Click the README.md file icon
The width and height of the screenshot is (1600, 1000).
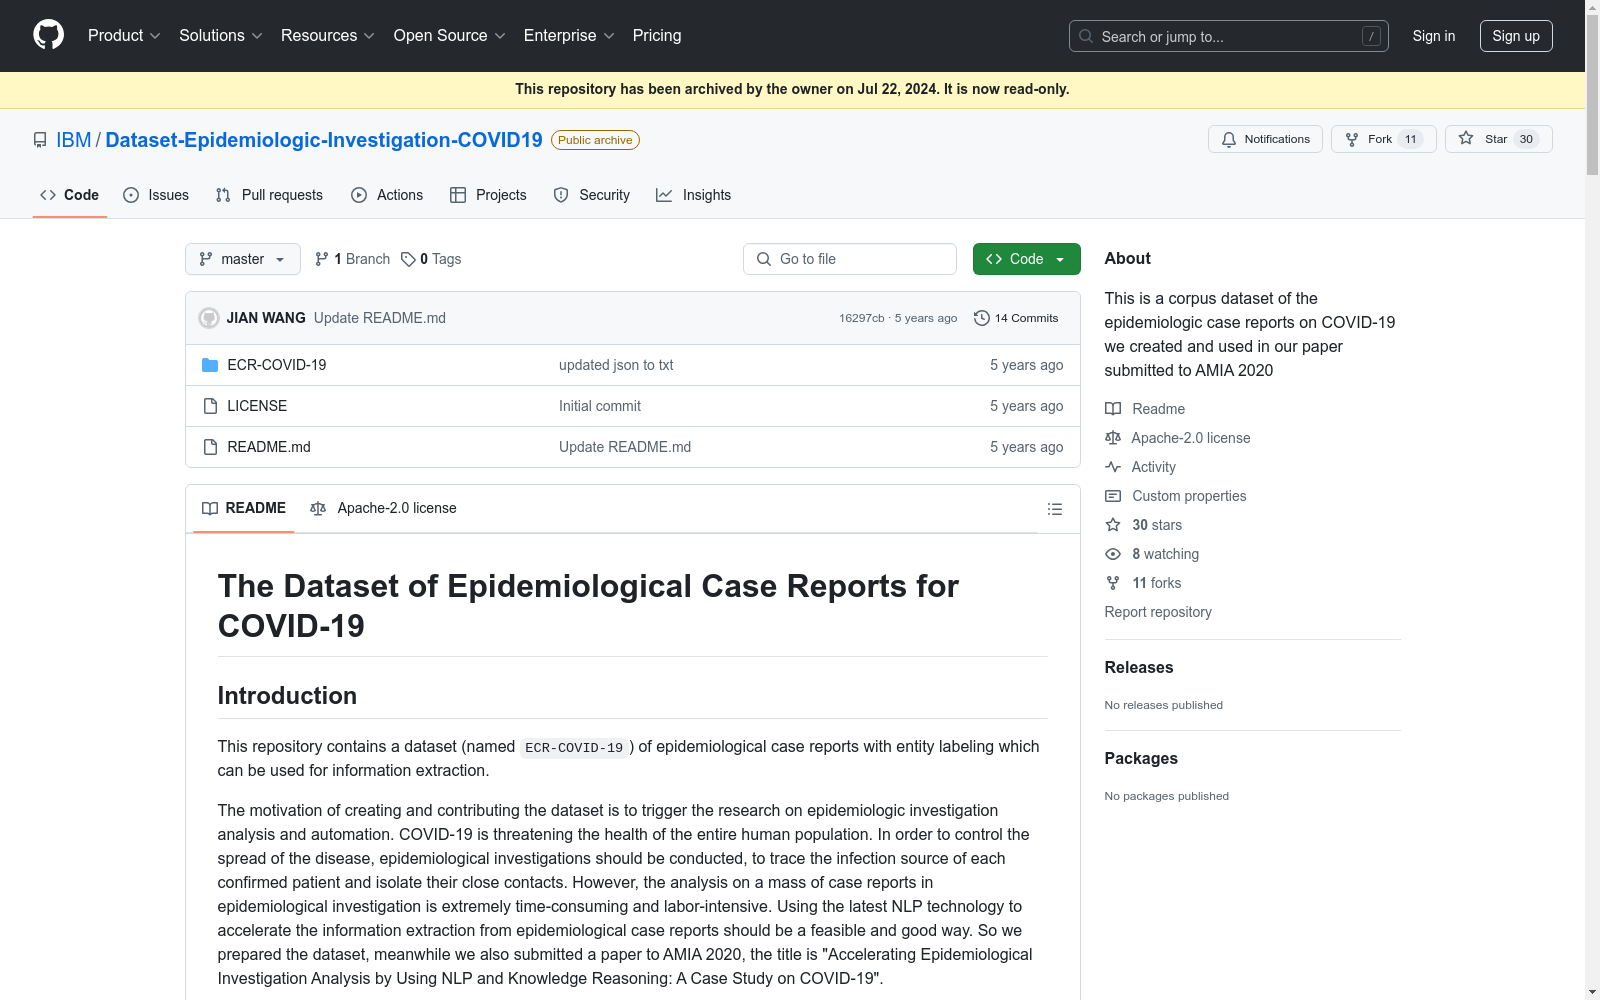coord(210,447)
